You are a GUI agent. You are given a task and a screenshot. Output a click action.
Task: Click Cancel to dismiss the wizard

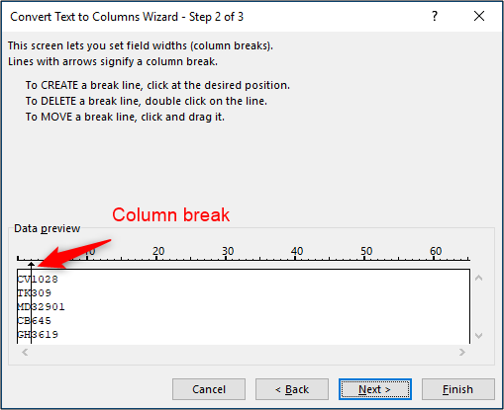[209, 389]
